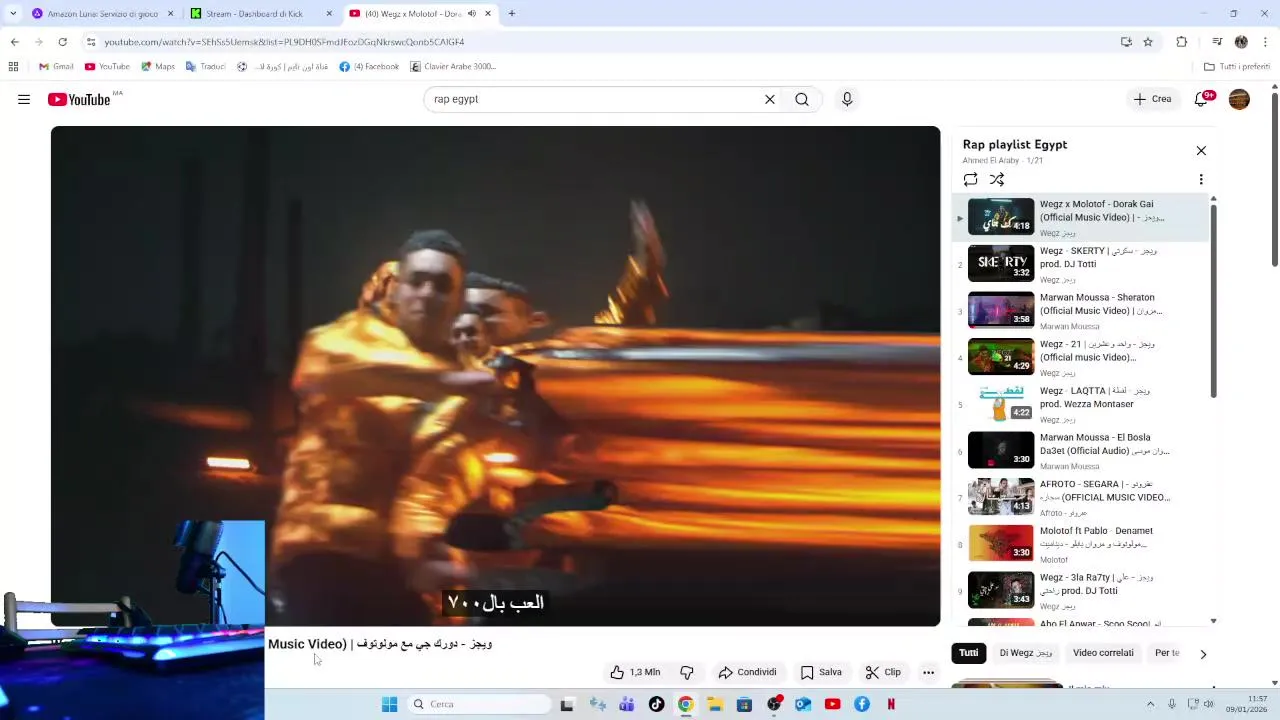
Task: Open Marwan Moussa - El Bosla Da3et item
Action: [1080, 451]
